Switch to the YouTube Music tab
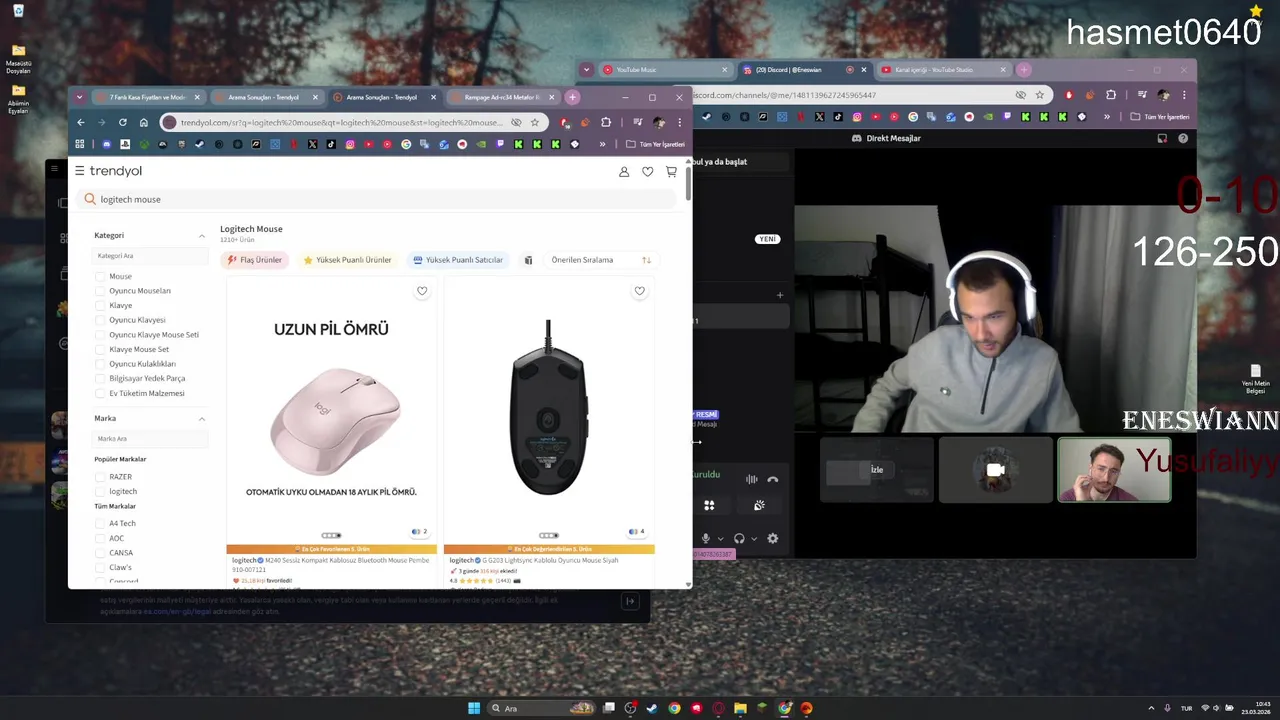Screen dimensions: 1280x720 666,70
